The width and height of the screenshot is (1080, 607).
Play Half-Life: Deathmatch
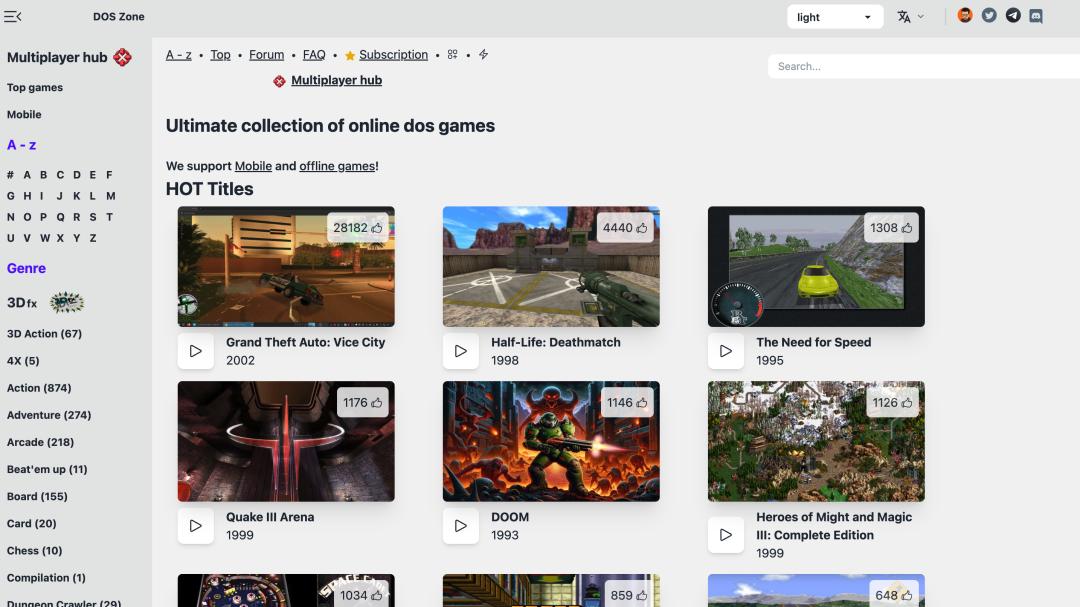[461, 351]
